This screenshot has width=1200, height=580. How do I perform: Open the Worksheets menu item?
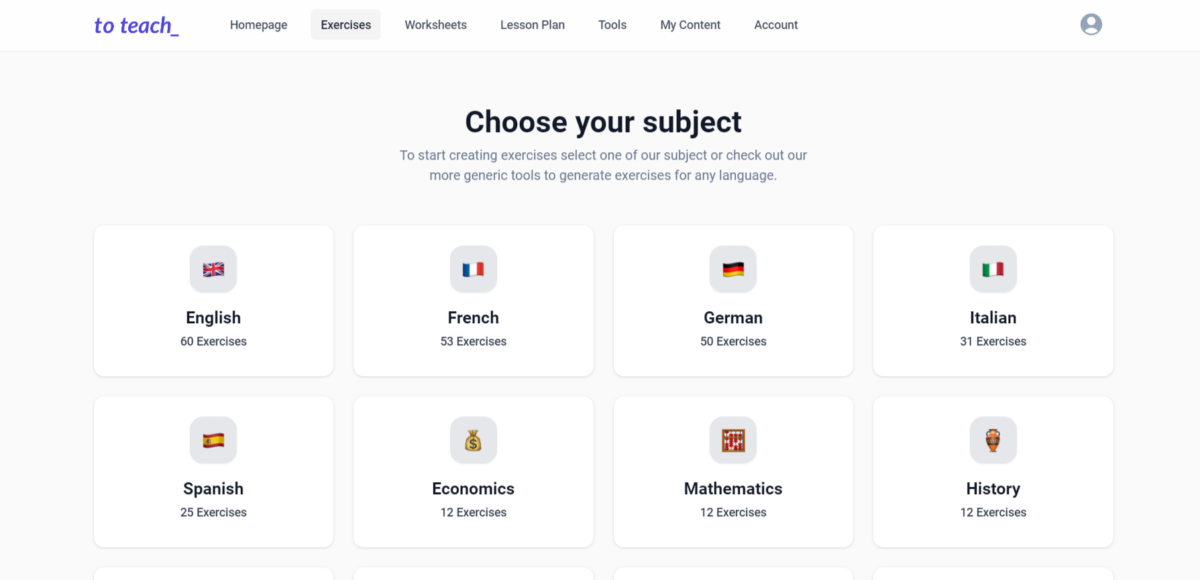point(435,25)
